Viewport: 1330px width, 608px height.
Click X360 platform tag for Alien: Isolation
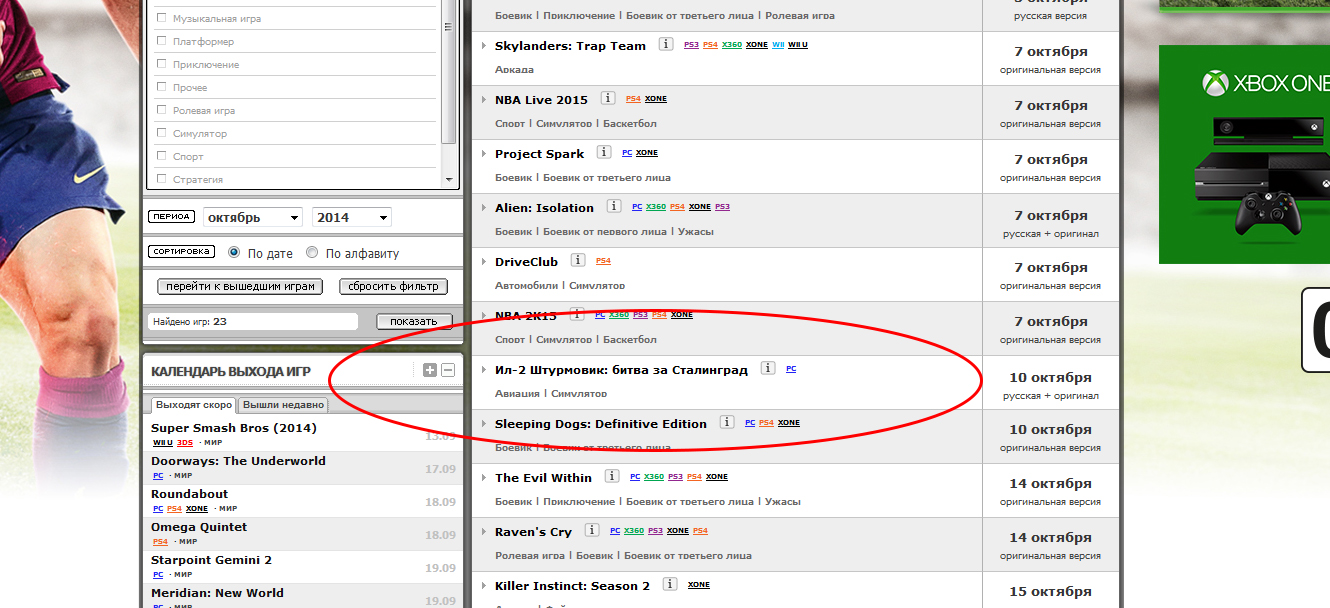point(655,207)
